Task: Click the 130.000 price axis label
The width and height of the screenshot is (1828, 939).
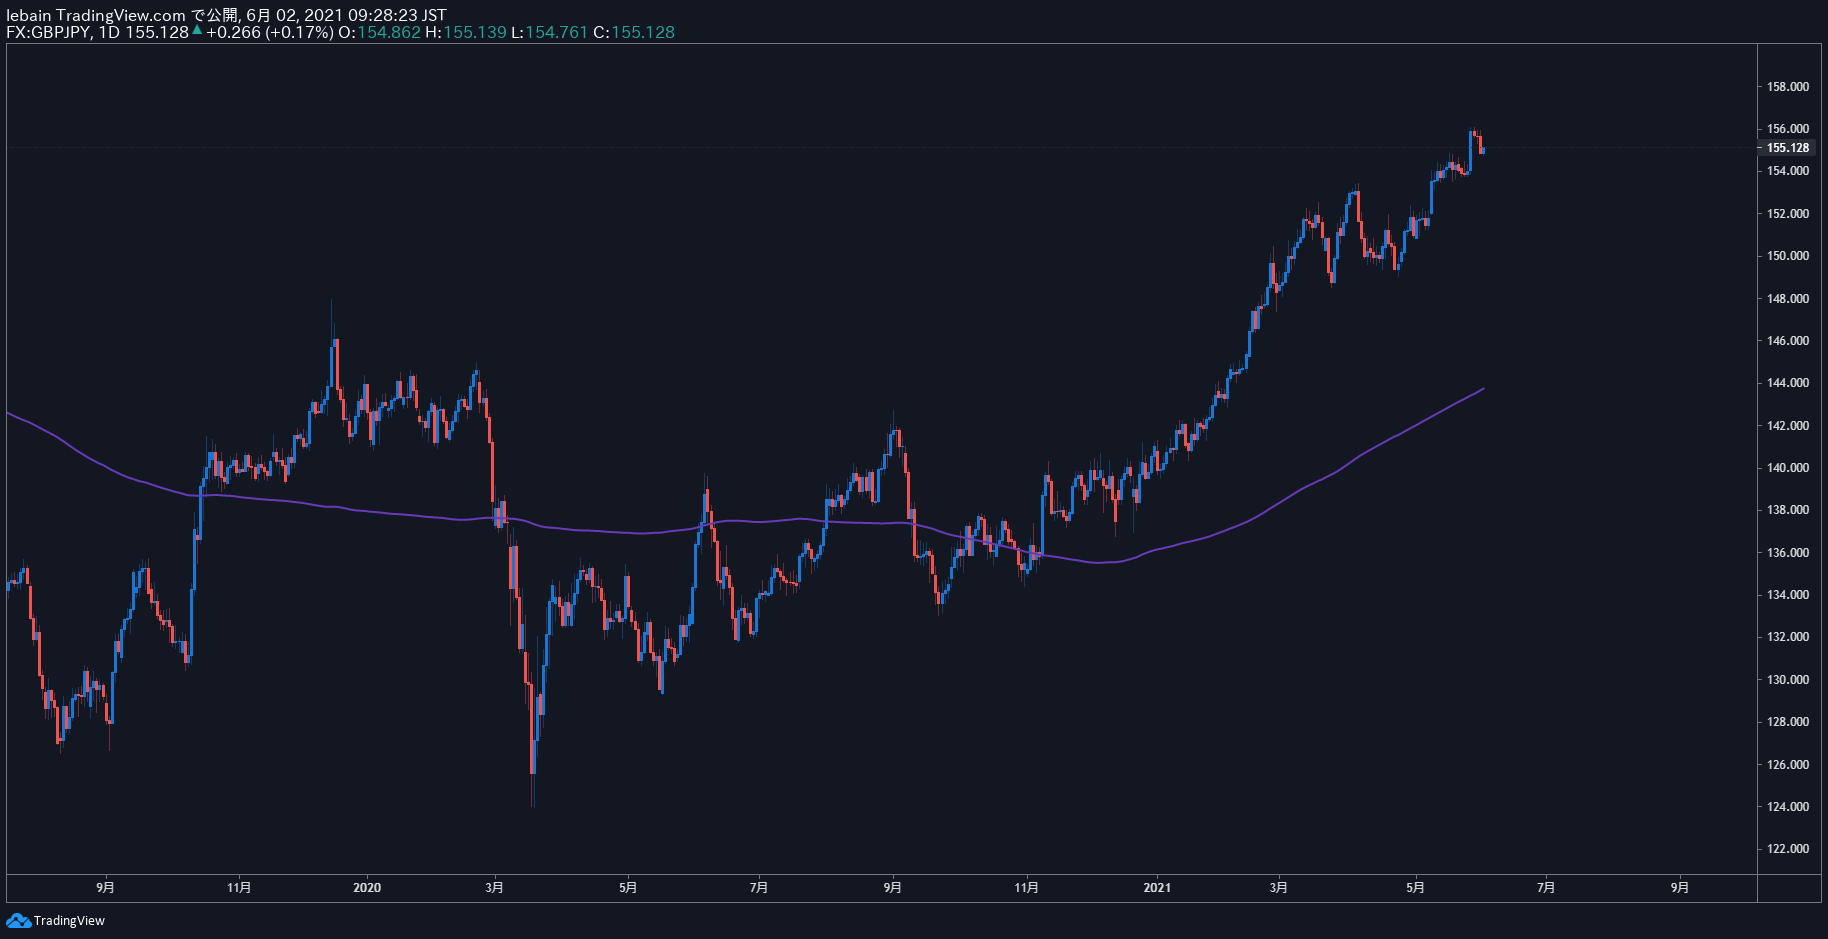Action: 1788,679
